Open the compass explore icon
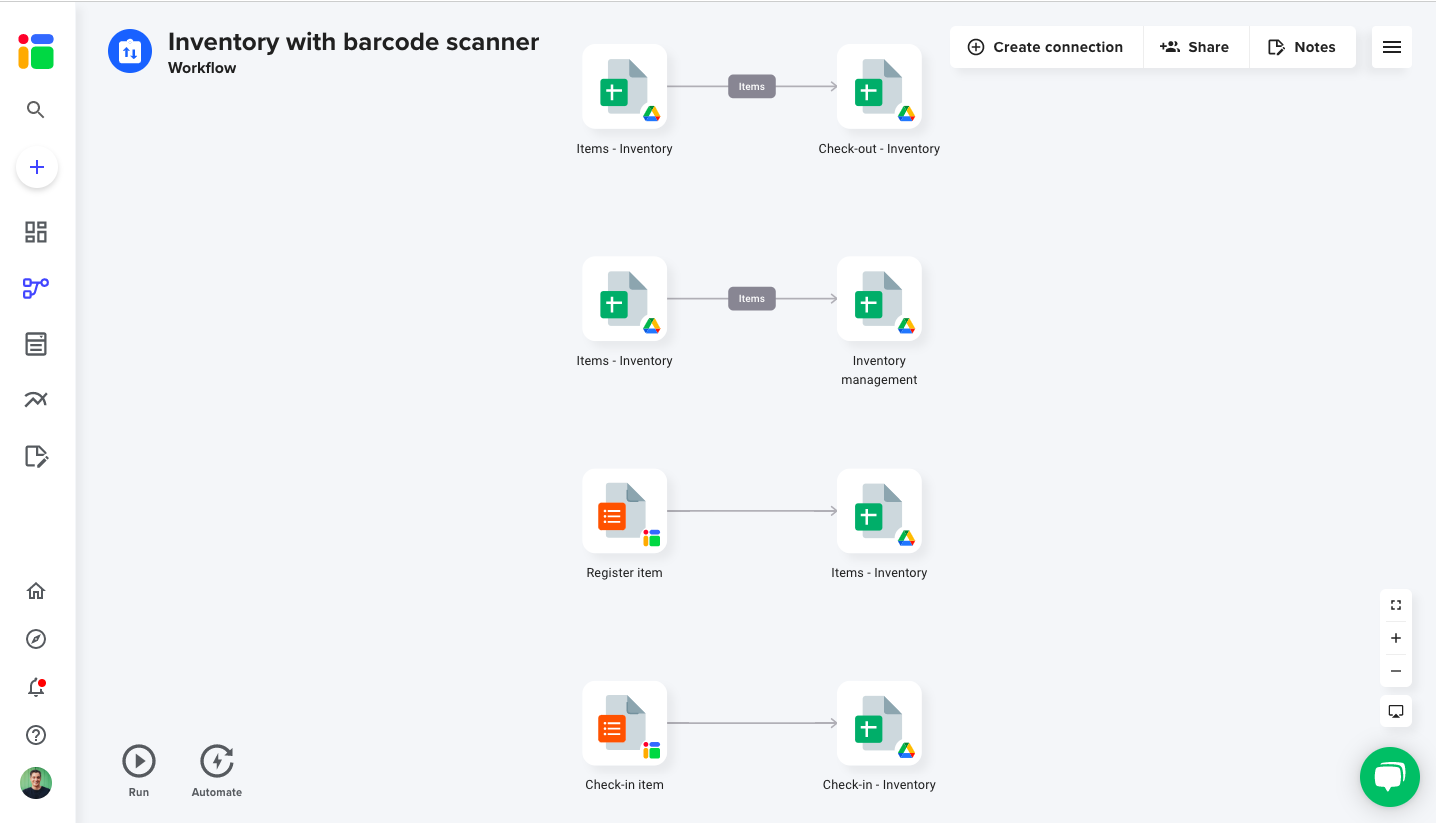 36,639
